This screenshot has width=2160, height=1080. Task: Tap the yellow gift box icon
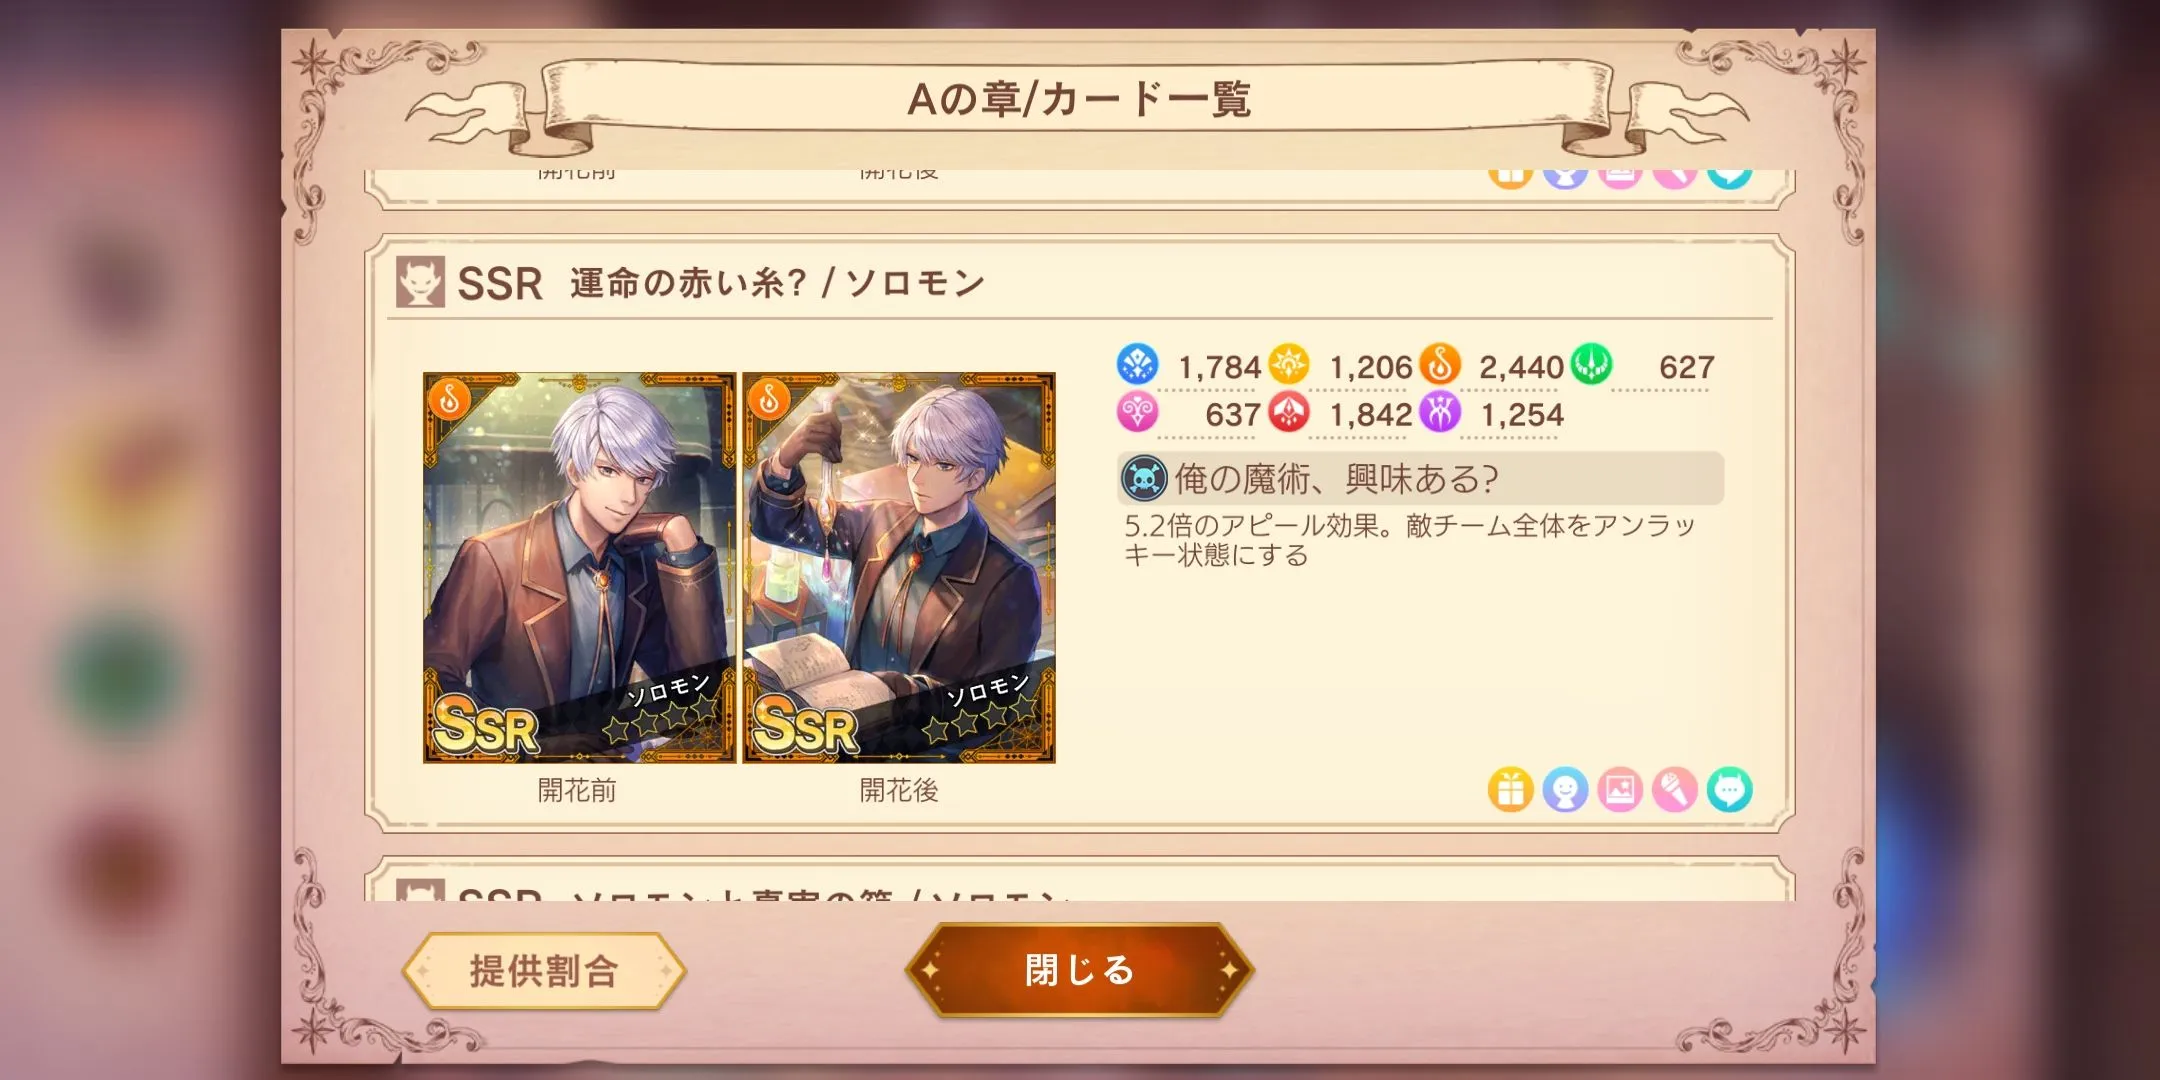click(1510, 790)
